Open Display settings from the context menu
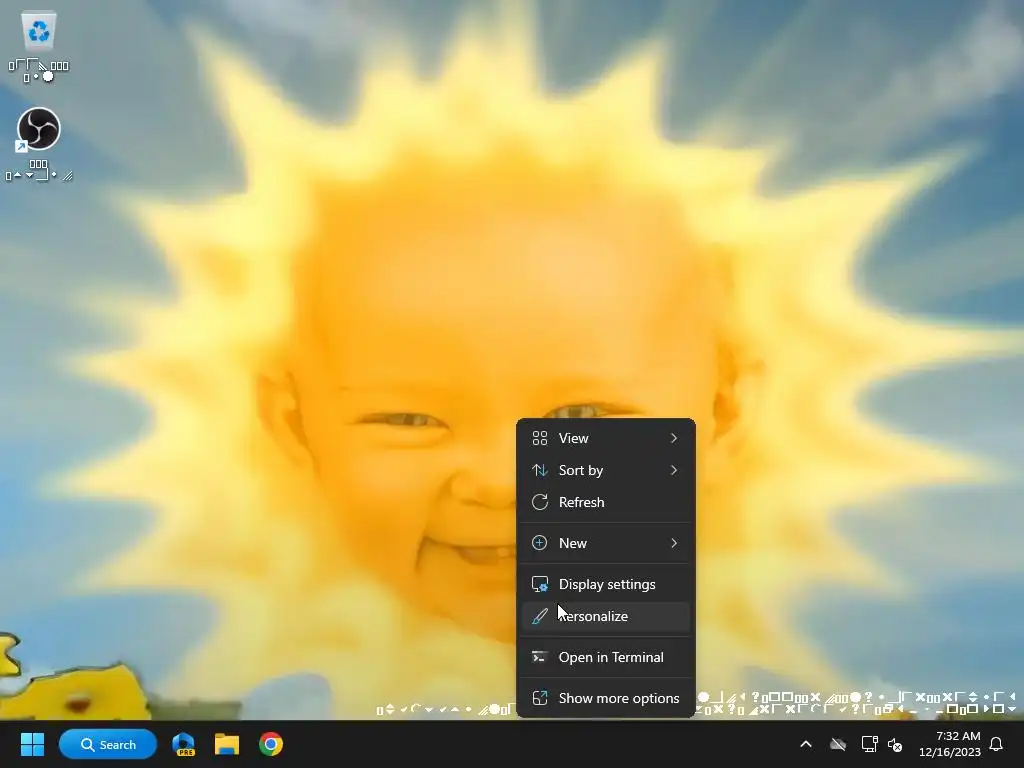 (x=605, y=584)
